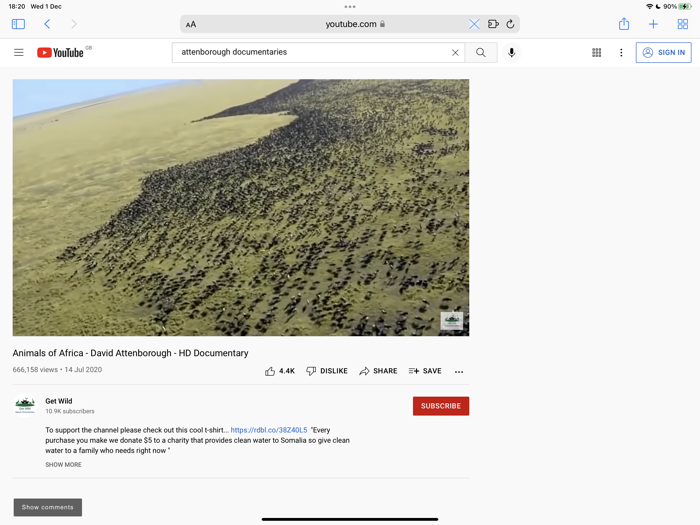Open the extensions icon in address bar

pyautogui.click(x=493, y=24)
